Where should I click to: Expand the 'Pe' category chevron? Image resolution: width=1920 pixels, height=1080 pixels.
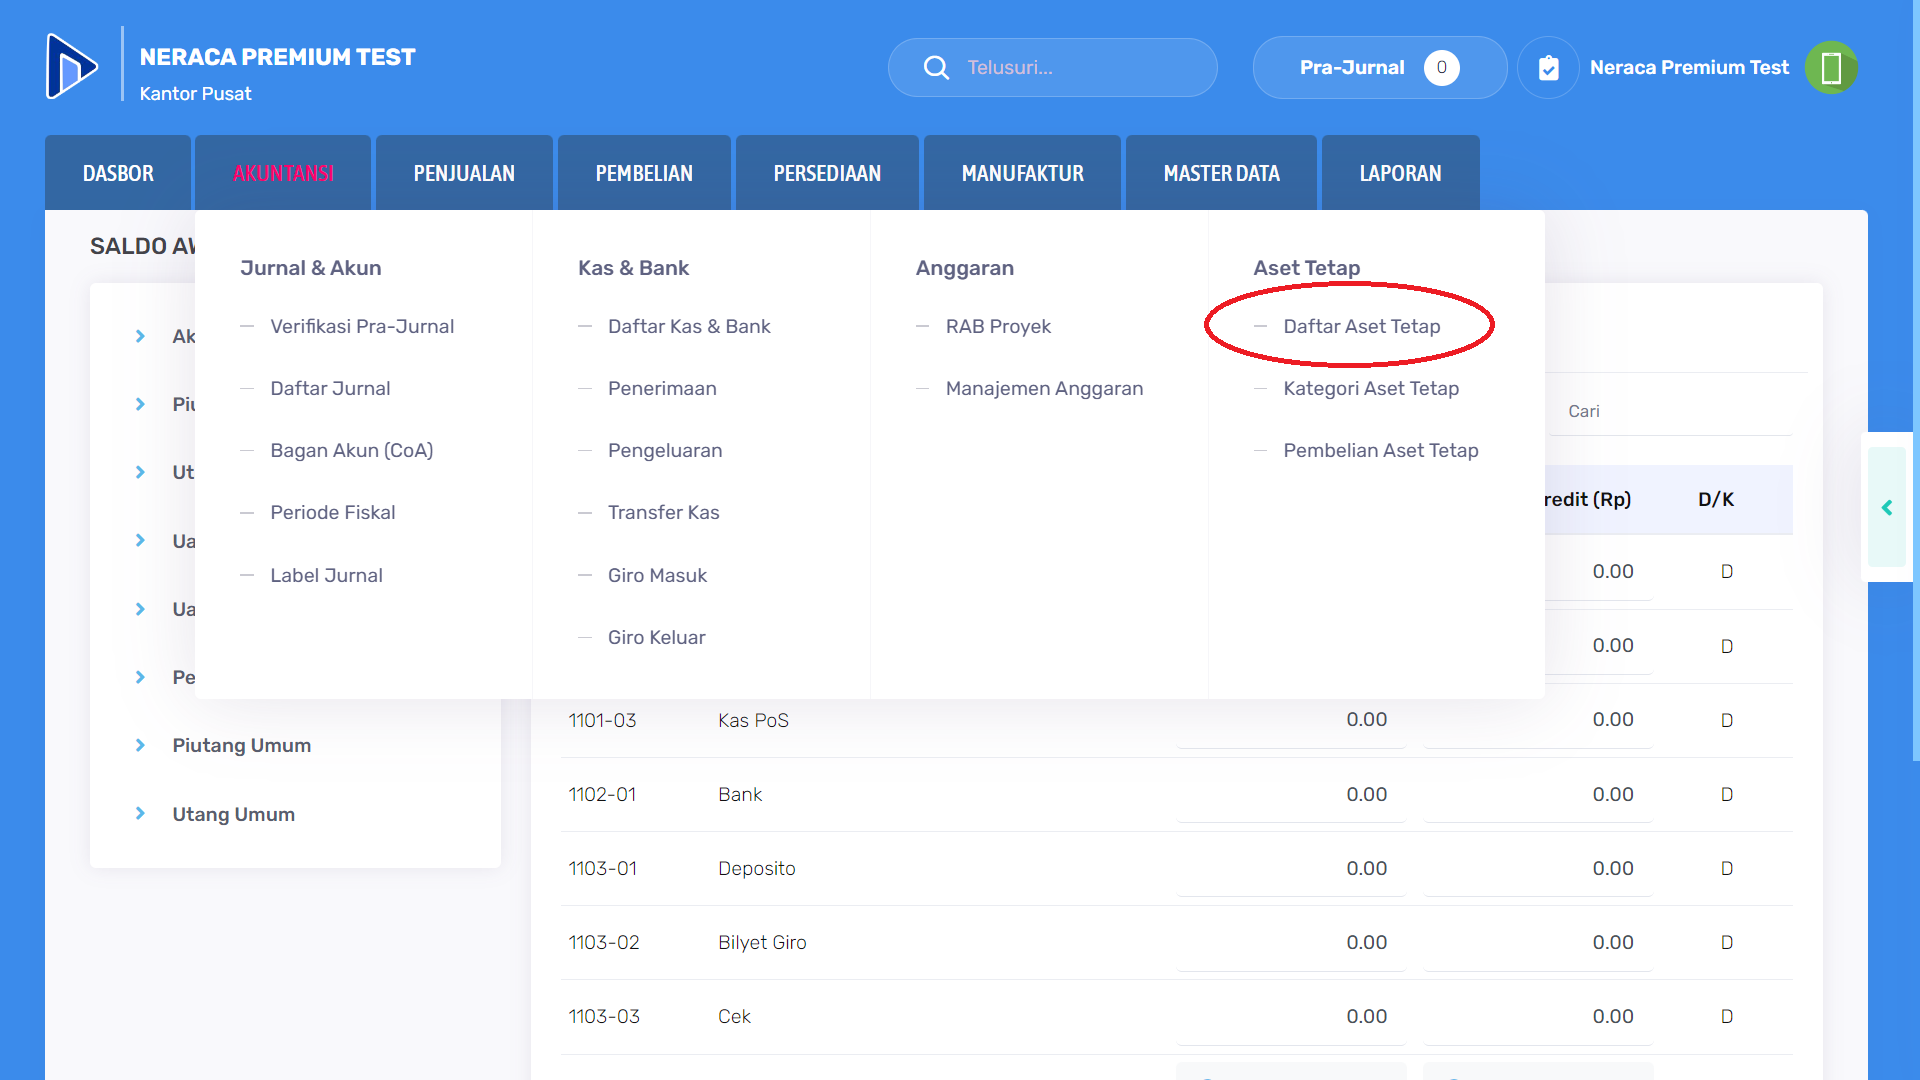pos(140,677)
